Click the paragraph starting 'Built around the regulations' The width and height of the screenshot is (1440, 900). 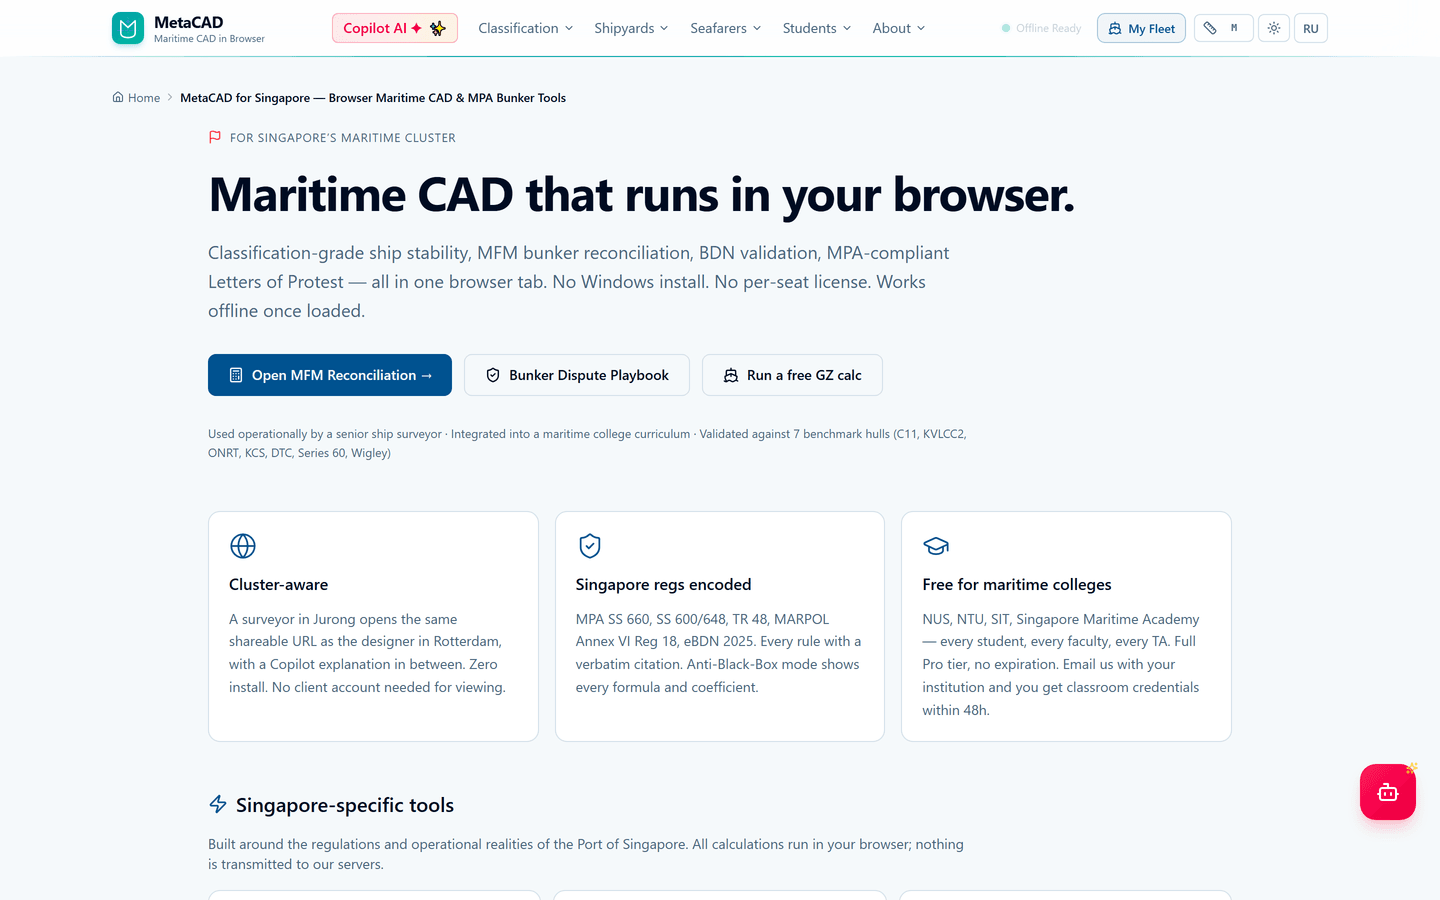(586, 854)
